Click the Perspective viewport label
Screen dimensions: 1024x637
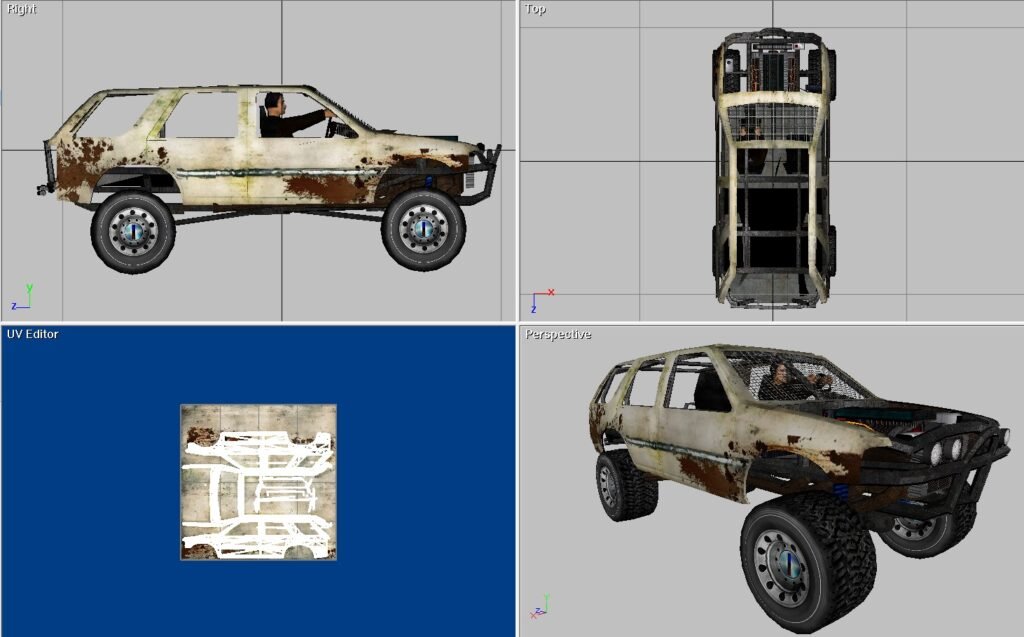point(558,334)
